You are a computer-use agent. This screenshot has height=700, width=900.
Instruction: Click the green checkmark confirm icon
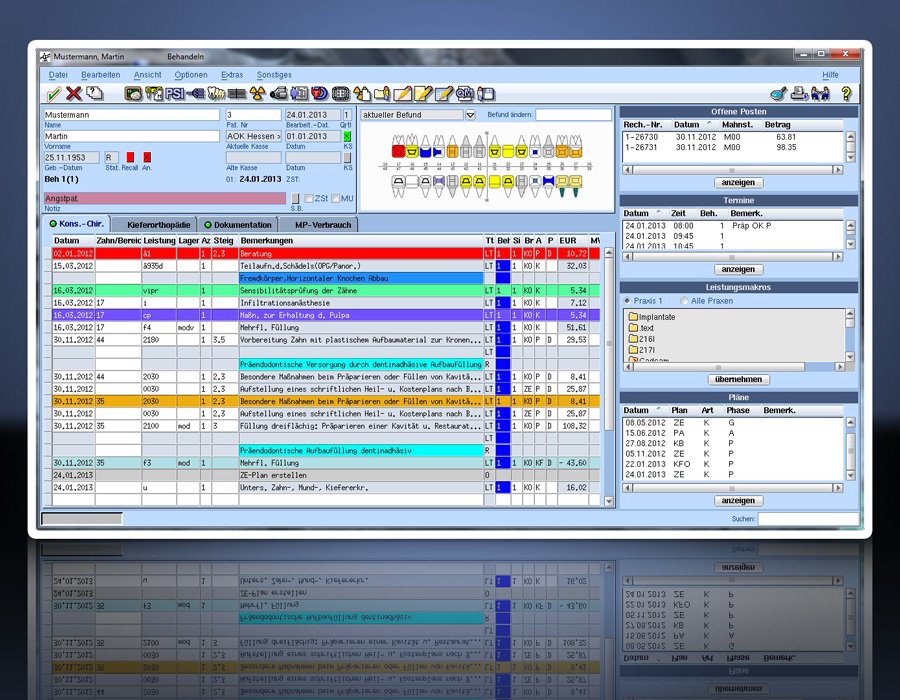(54, 94)
